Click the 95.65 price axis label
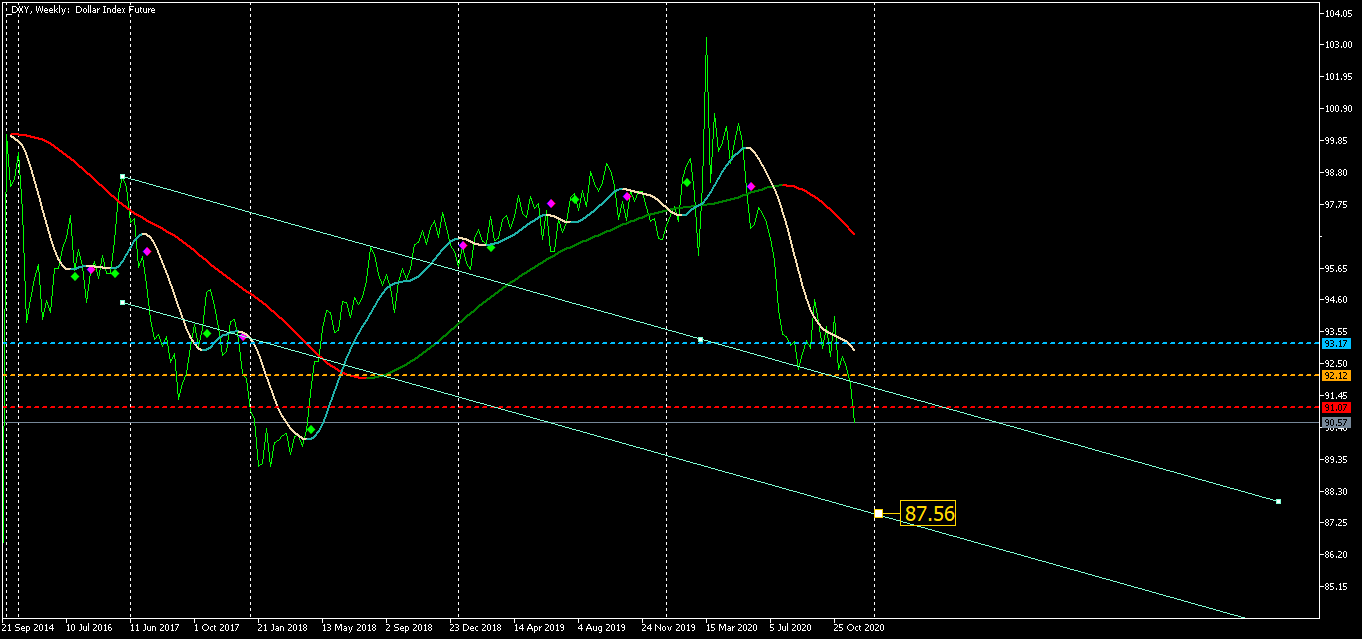 1338,268
